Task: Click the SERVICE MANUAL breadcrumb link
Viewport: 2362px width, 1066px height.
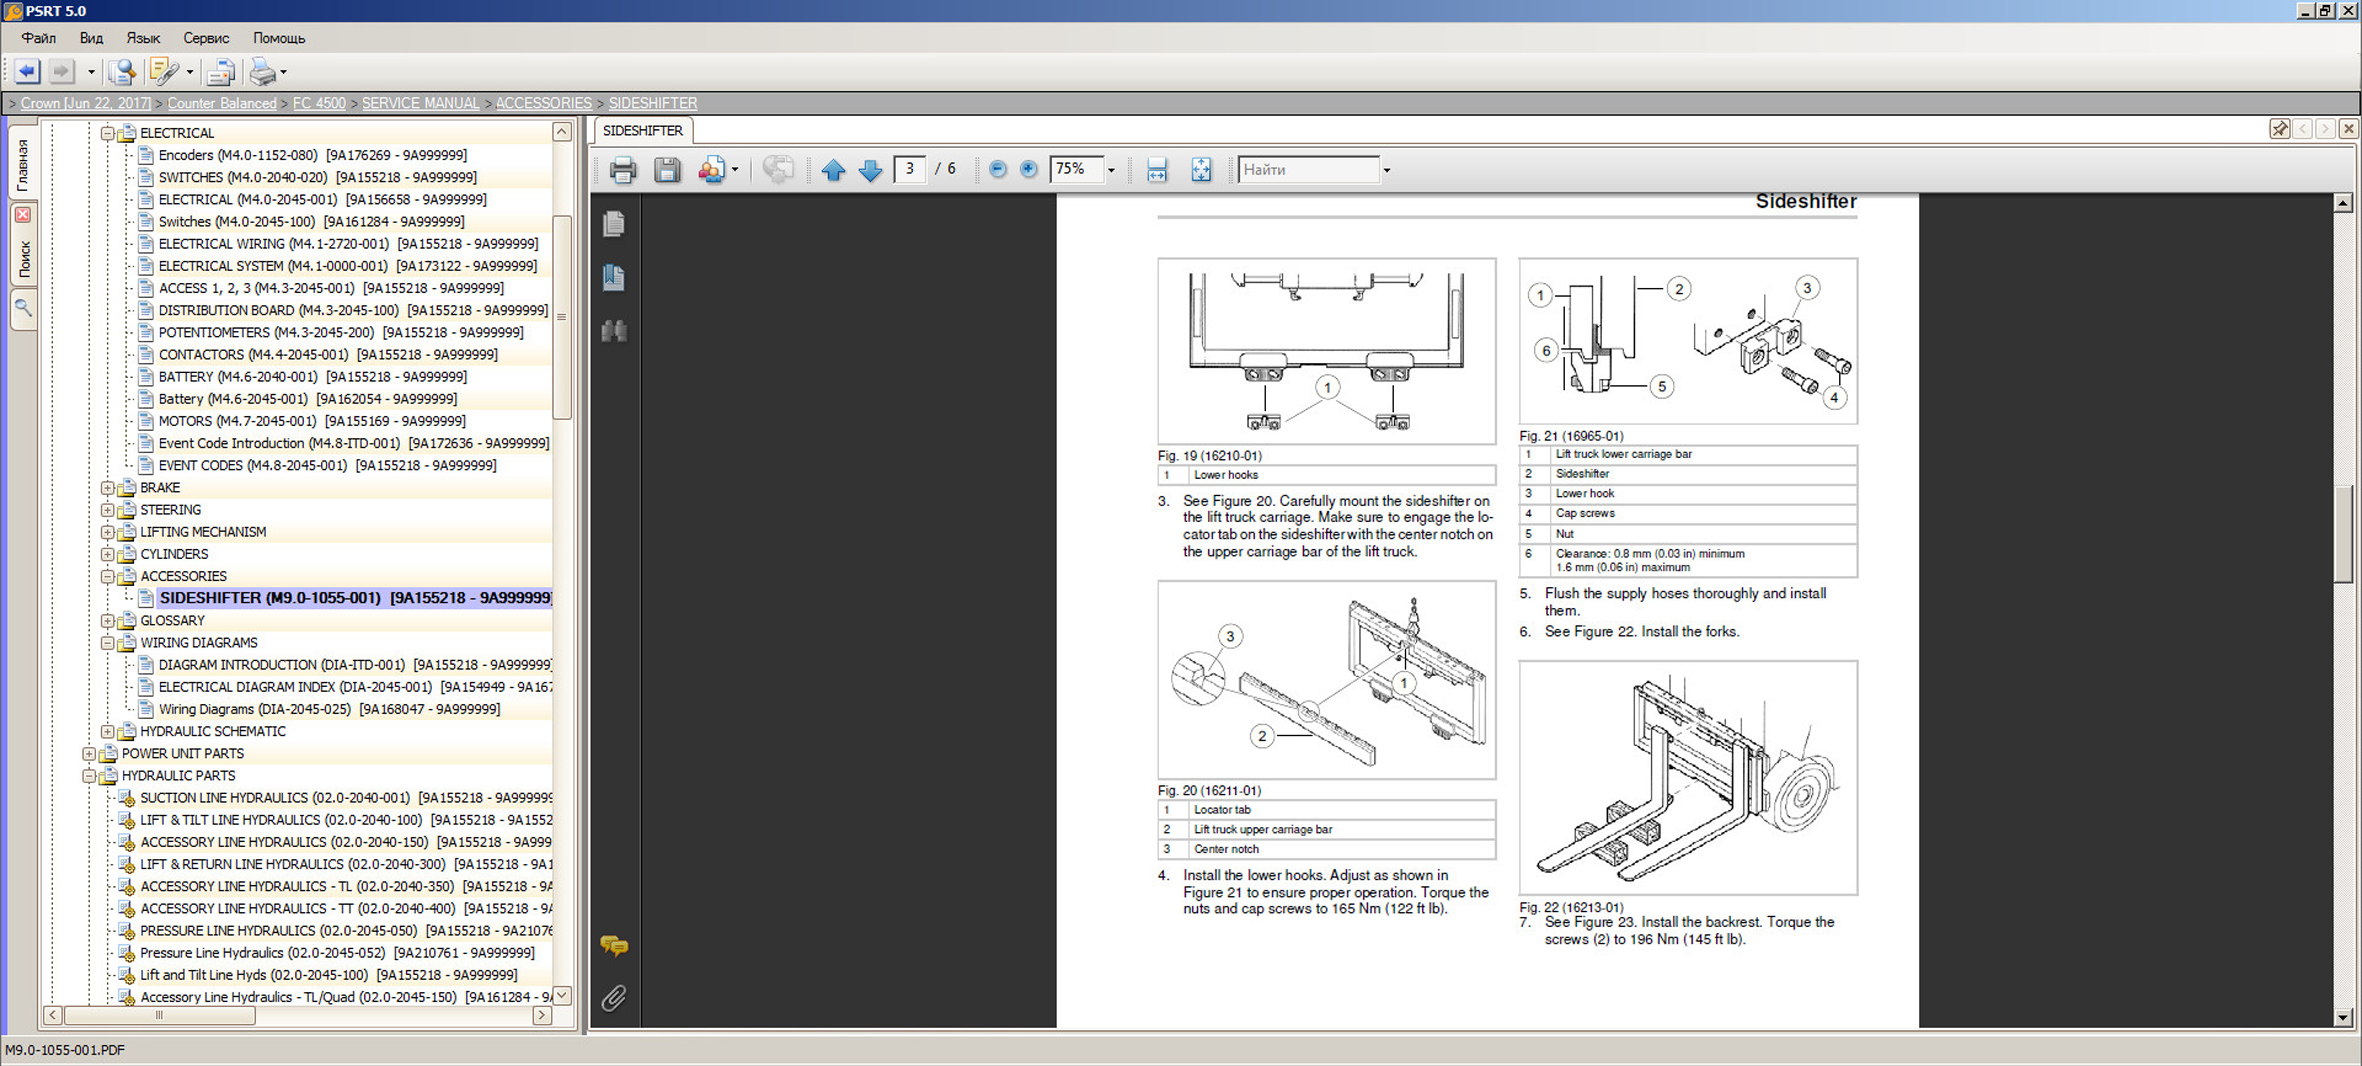Action: click(420, 103)
